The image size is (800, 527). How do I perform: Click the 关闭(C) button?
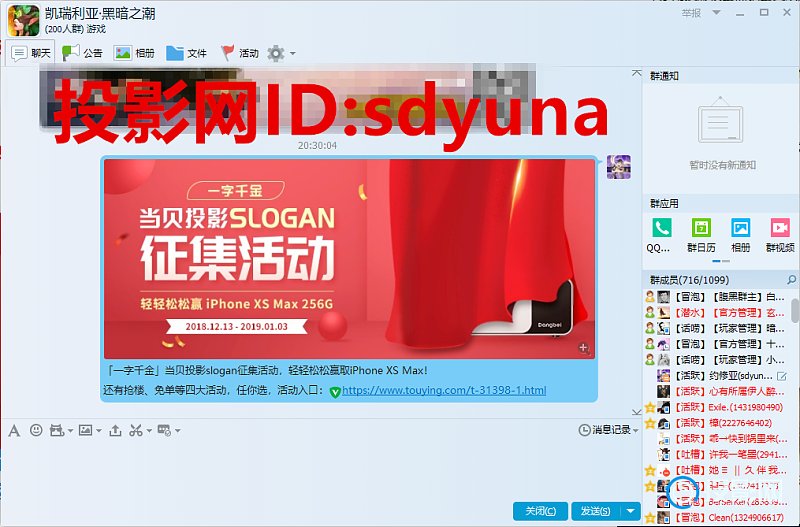click(x=540, y=511)
